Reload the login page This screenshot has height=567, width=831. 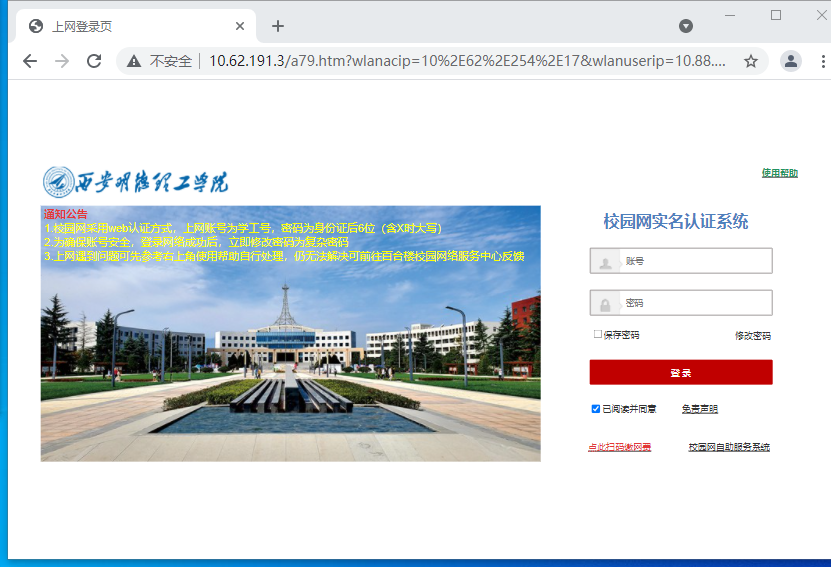[94, 61]
